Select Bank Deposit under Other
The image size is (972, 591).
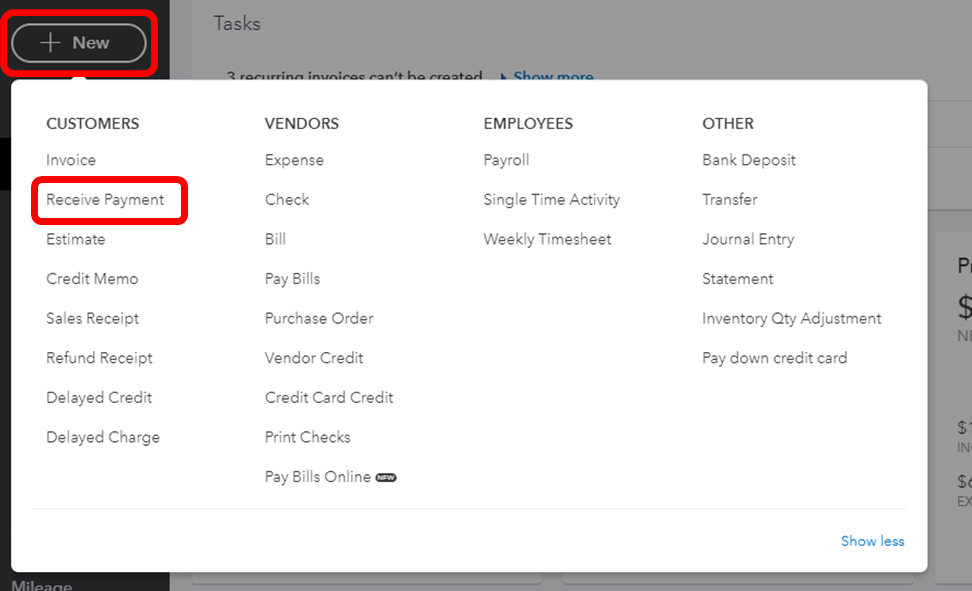pos(749,160)
